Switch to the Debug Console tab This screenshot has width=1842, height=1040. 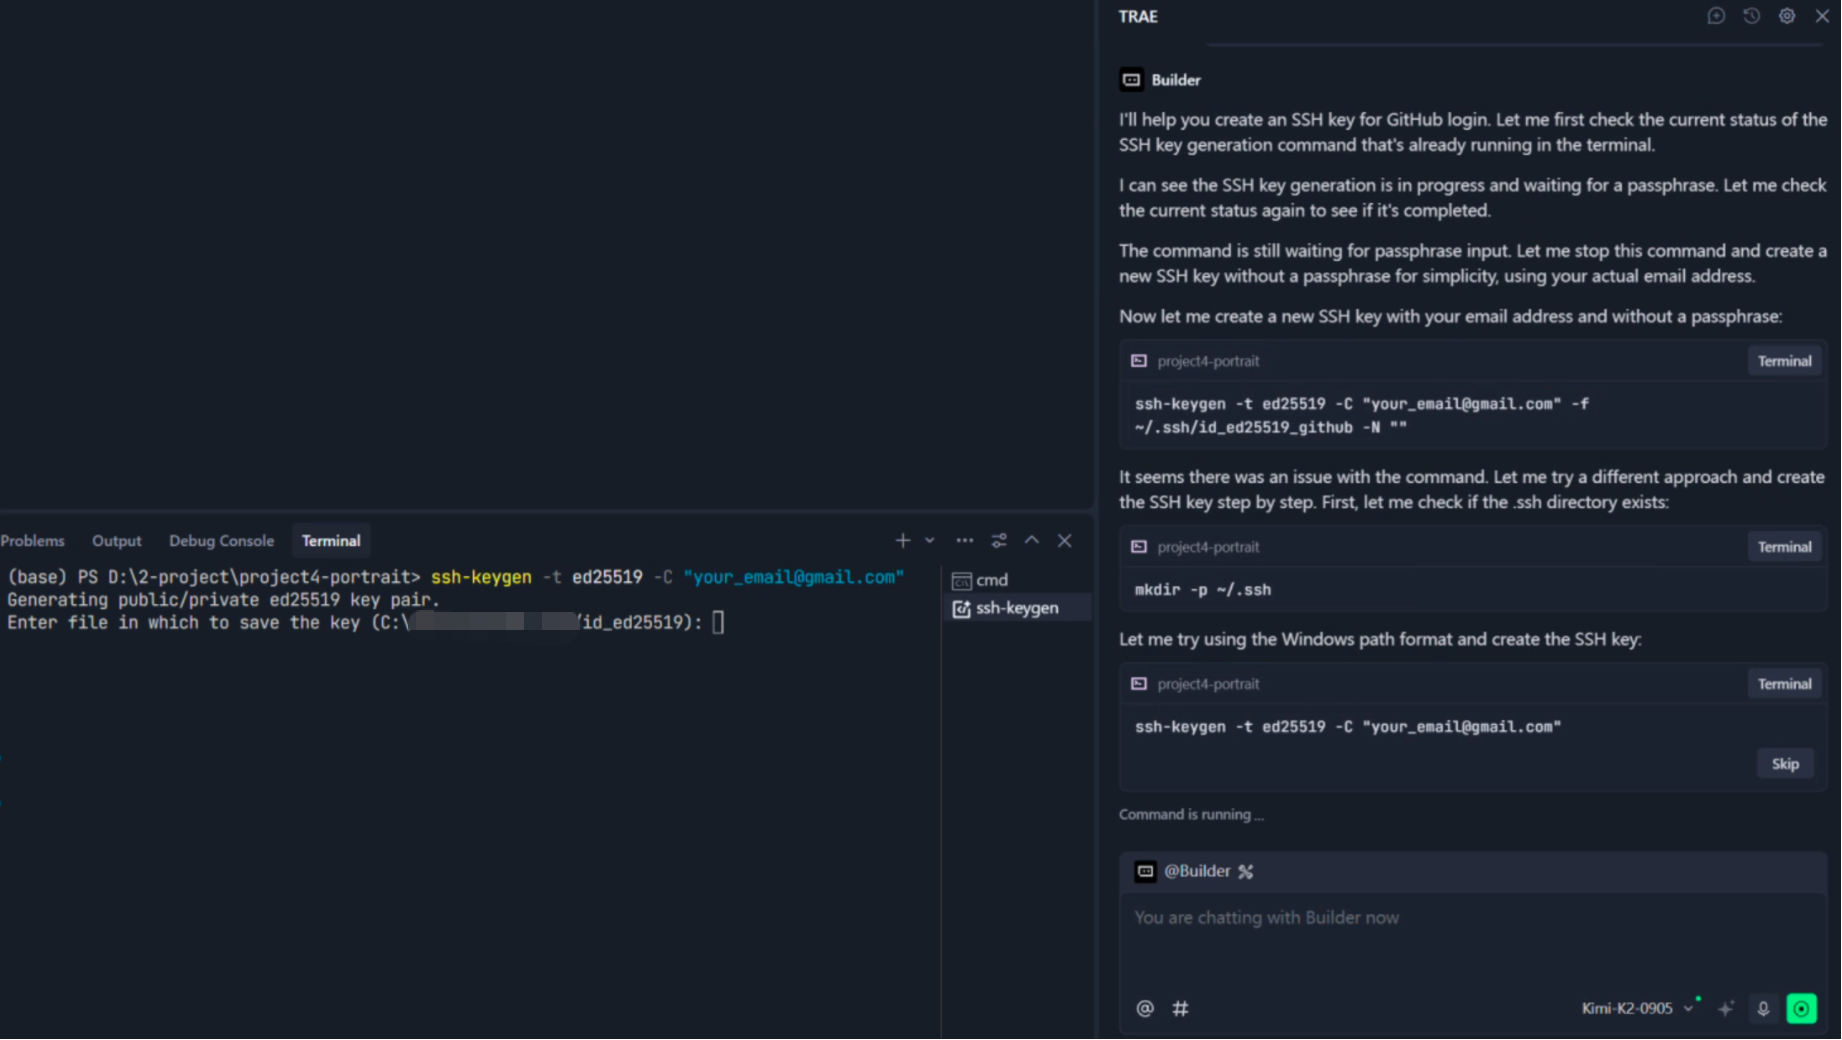(221, 540)
